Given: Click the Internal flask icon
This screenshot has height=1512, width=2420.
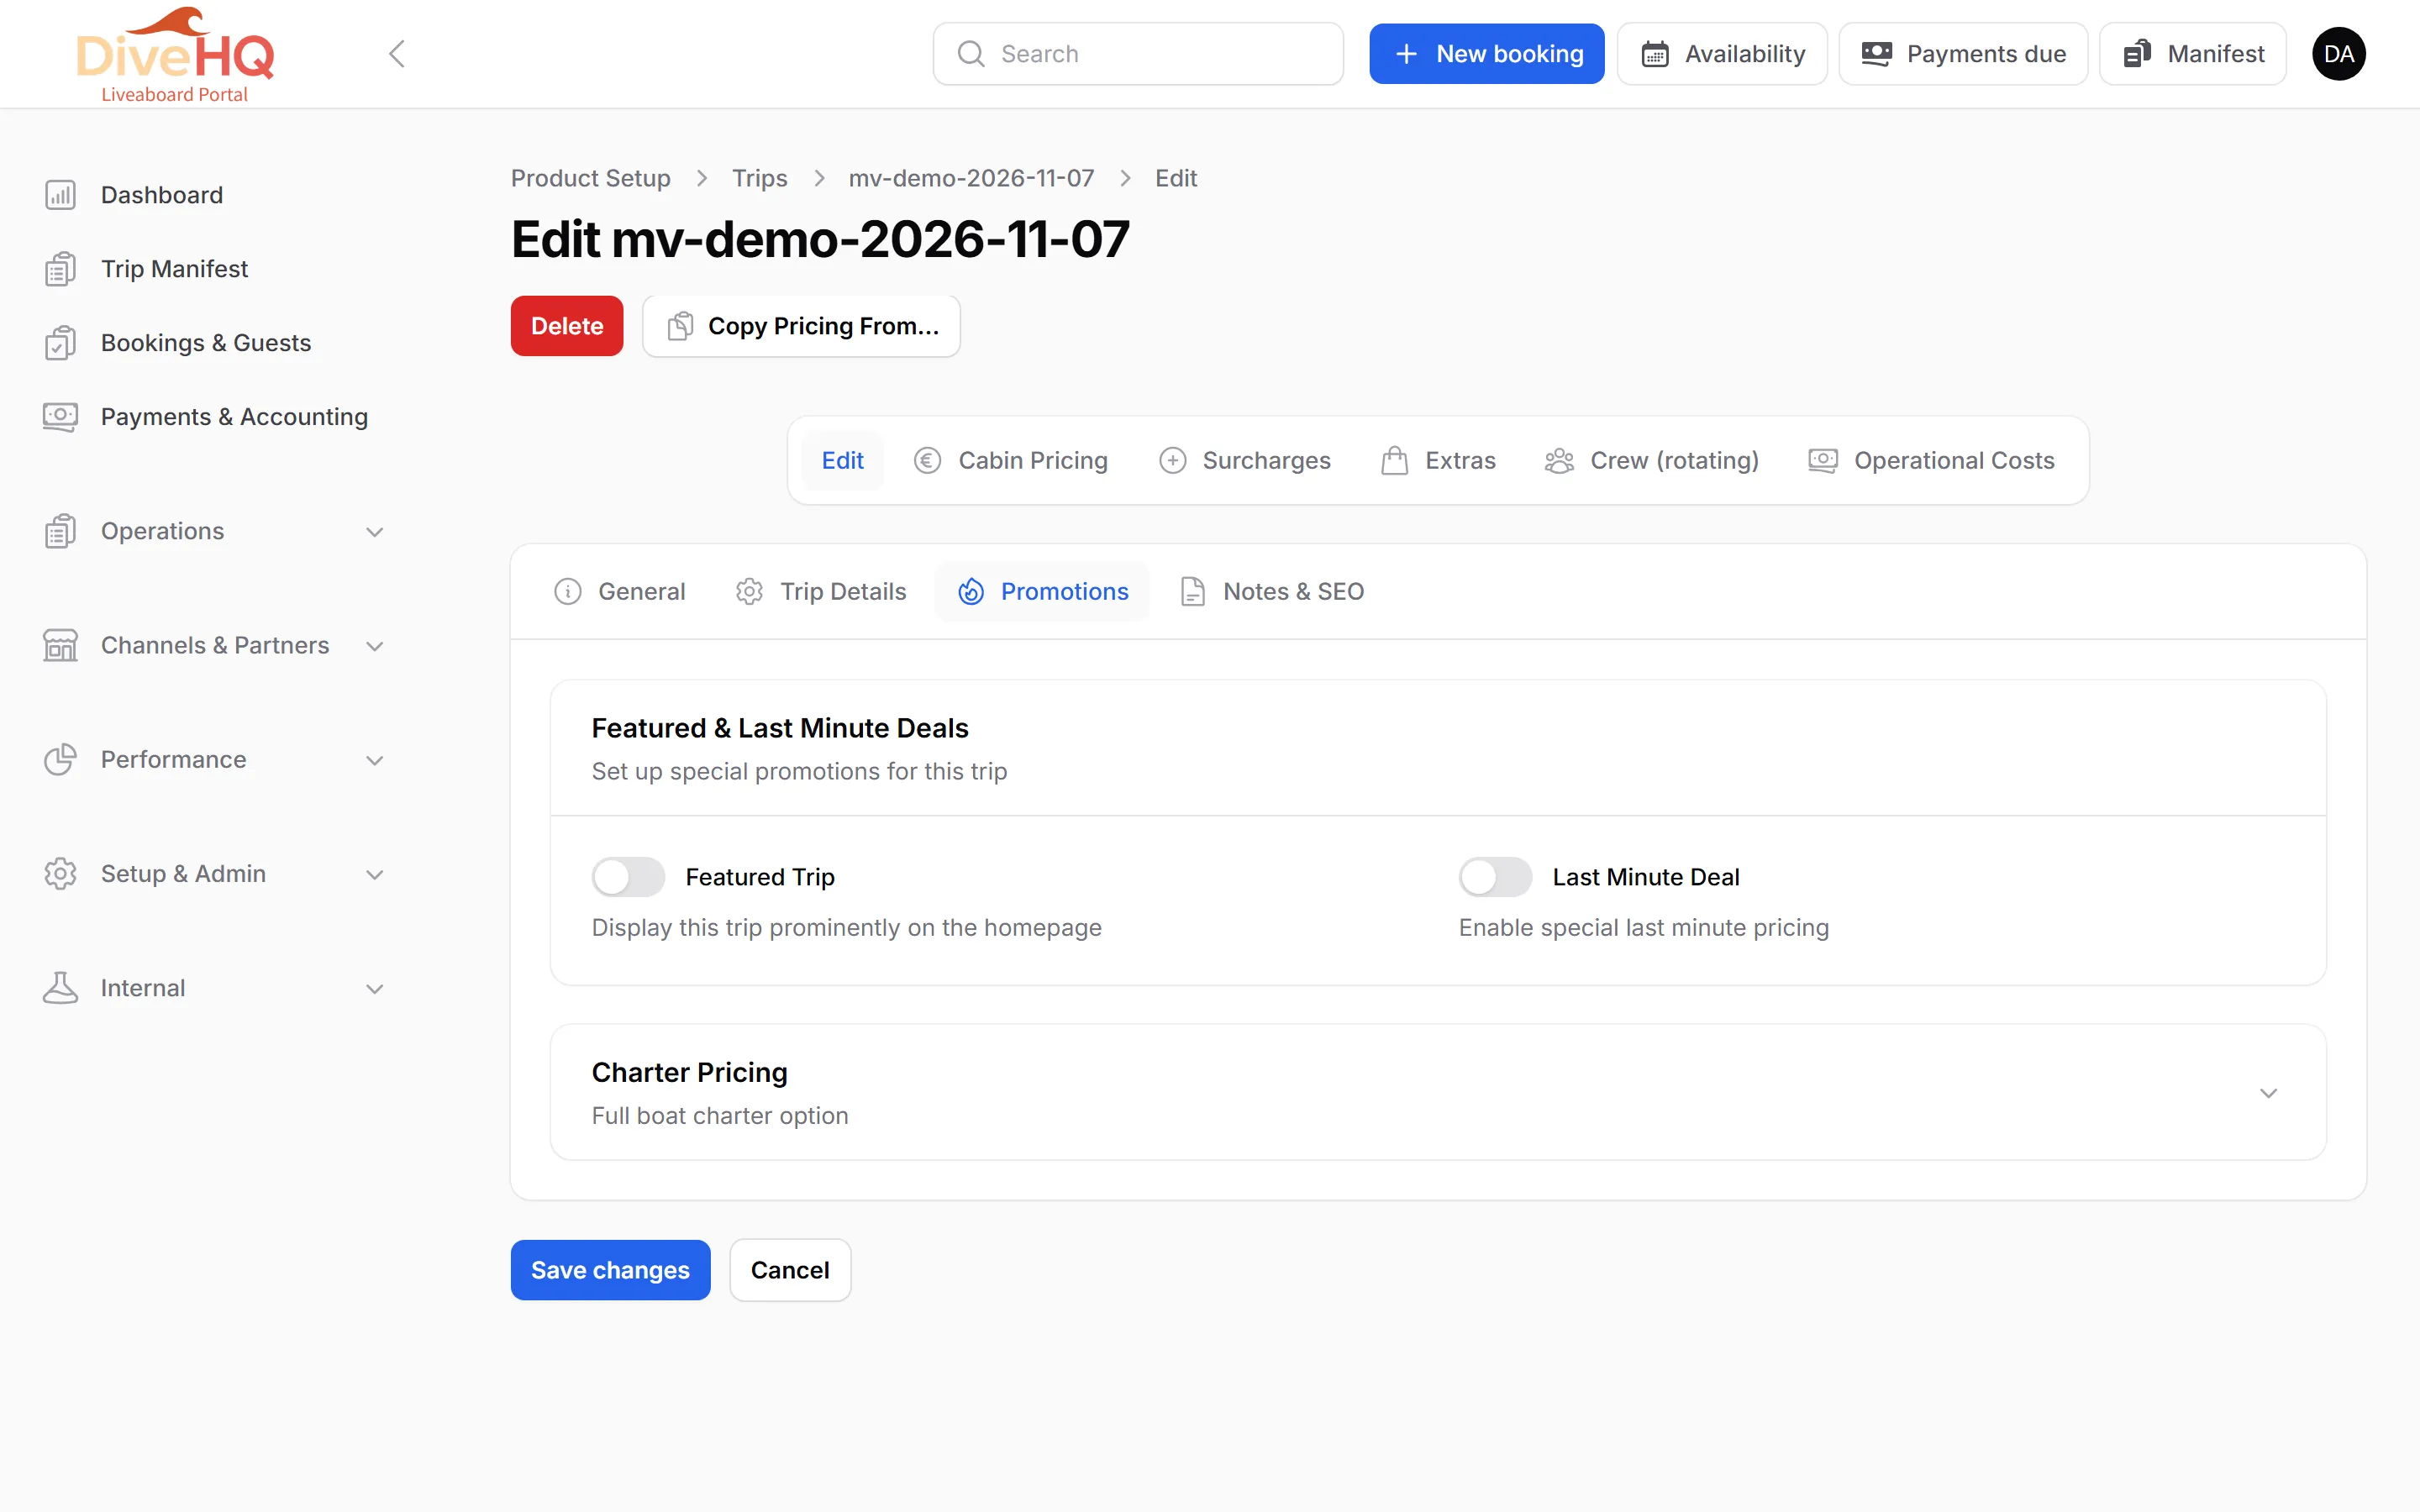Looking at the screenshot, I should tap(60, 988).
